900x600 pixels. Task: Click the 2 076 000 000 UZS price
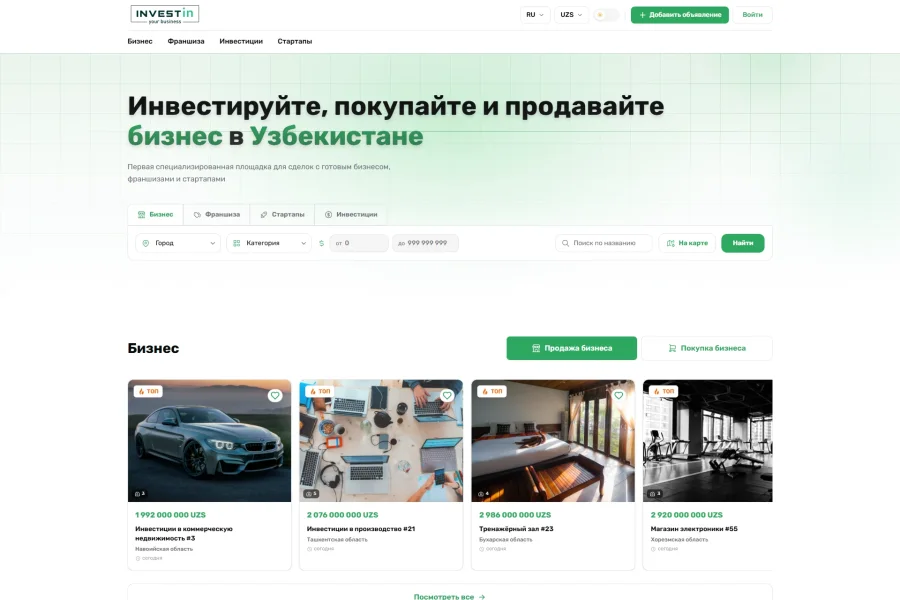click(342, 515)
